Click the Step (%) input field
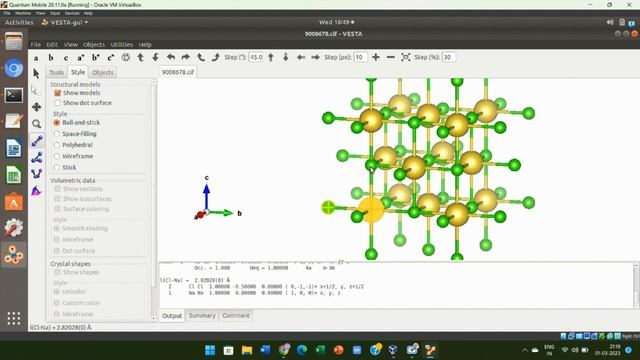This screenshot has height=360, width=640. (449, 58)
